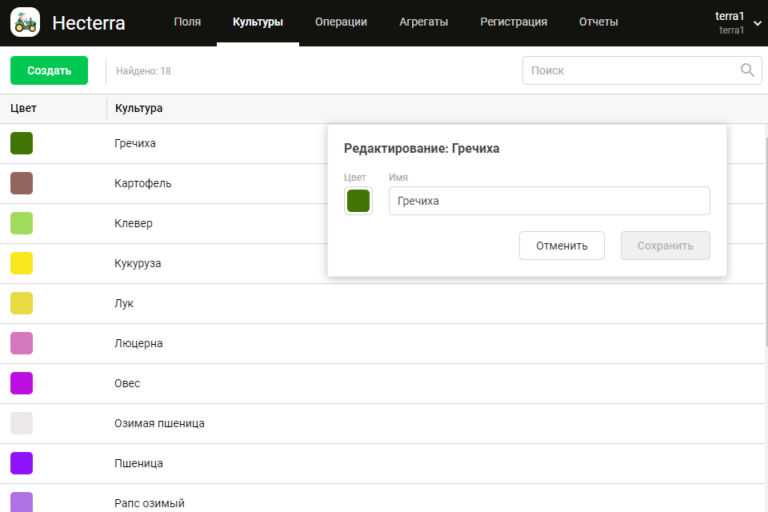Click the Имя field containing Гречиха
Viewport: 768px width, 512px height.
pyautogui.click(x=549, y=201)
